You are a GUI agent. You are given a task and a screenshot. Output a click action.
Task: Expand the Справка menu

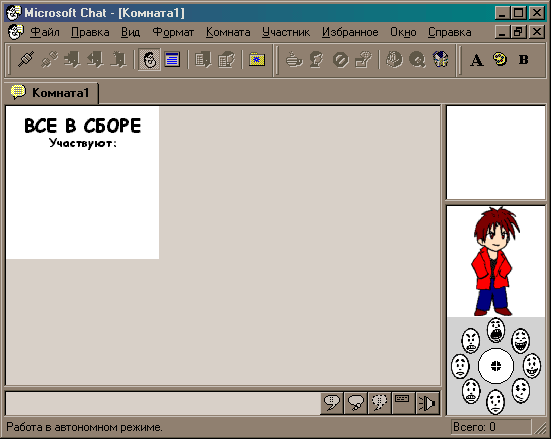pos(449,32)
